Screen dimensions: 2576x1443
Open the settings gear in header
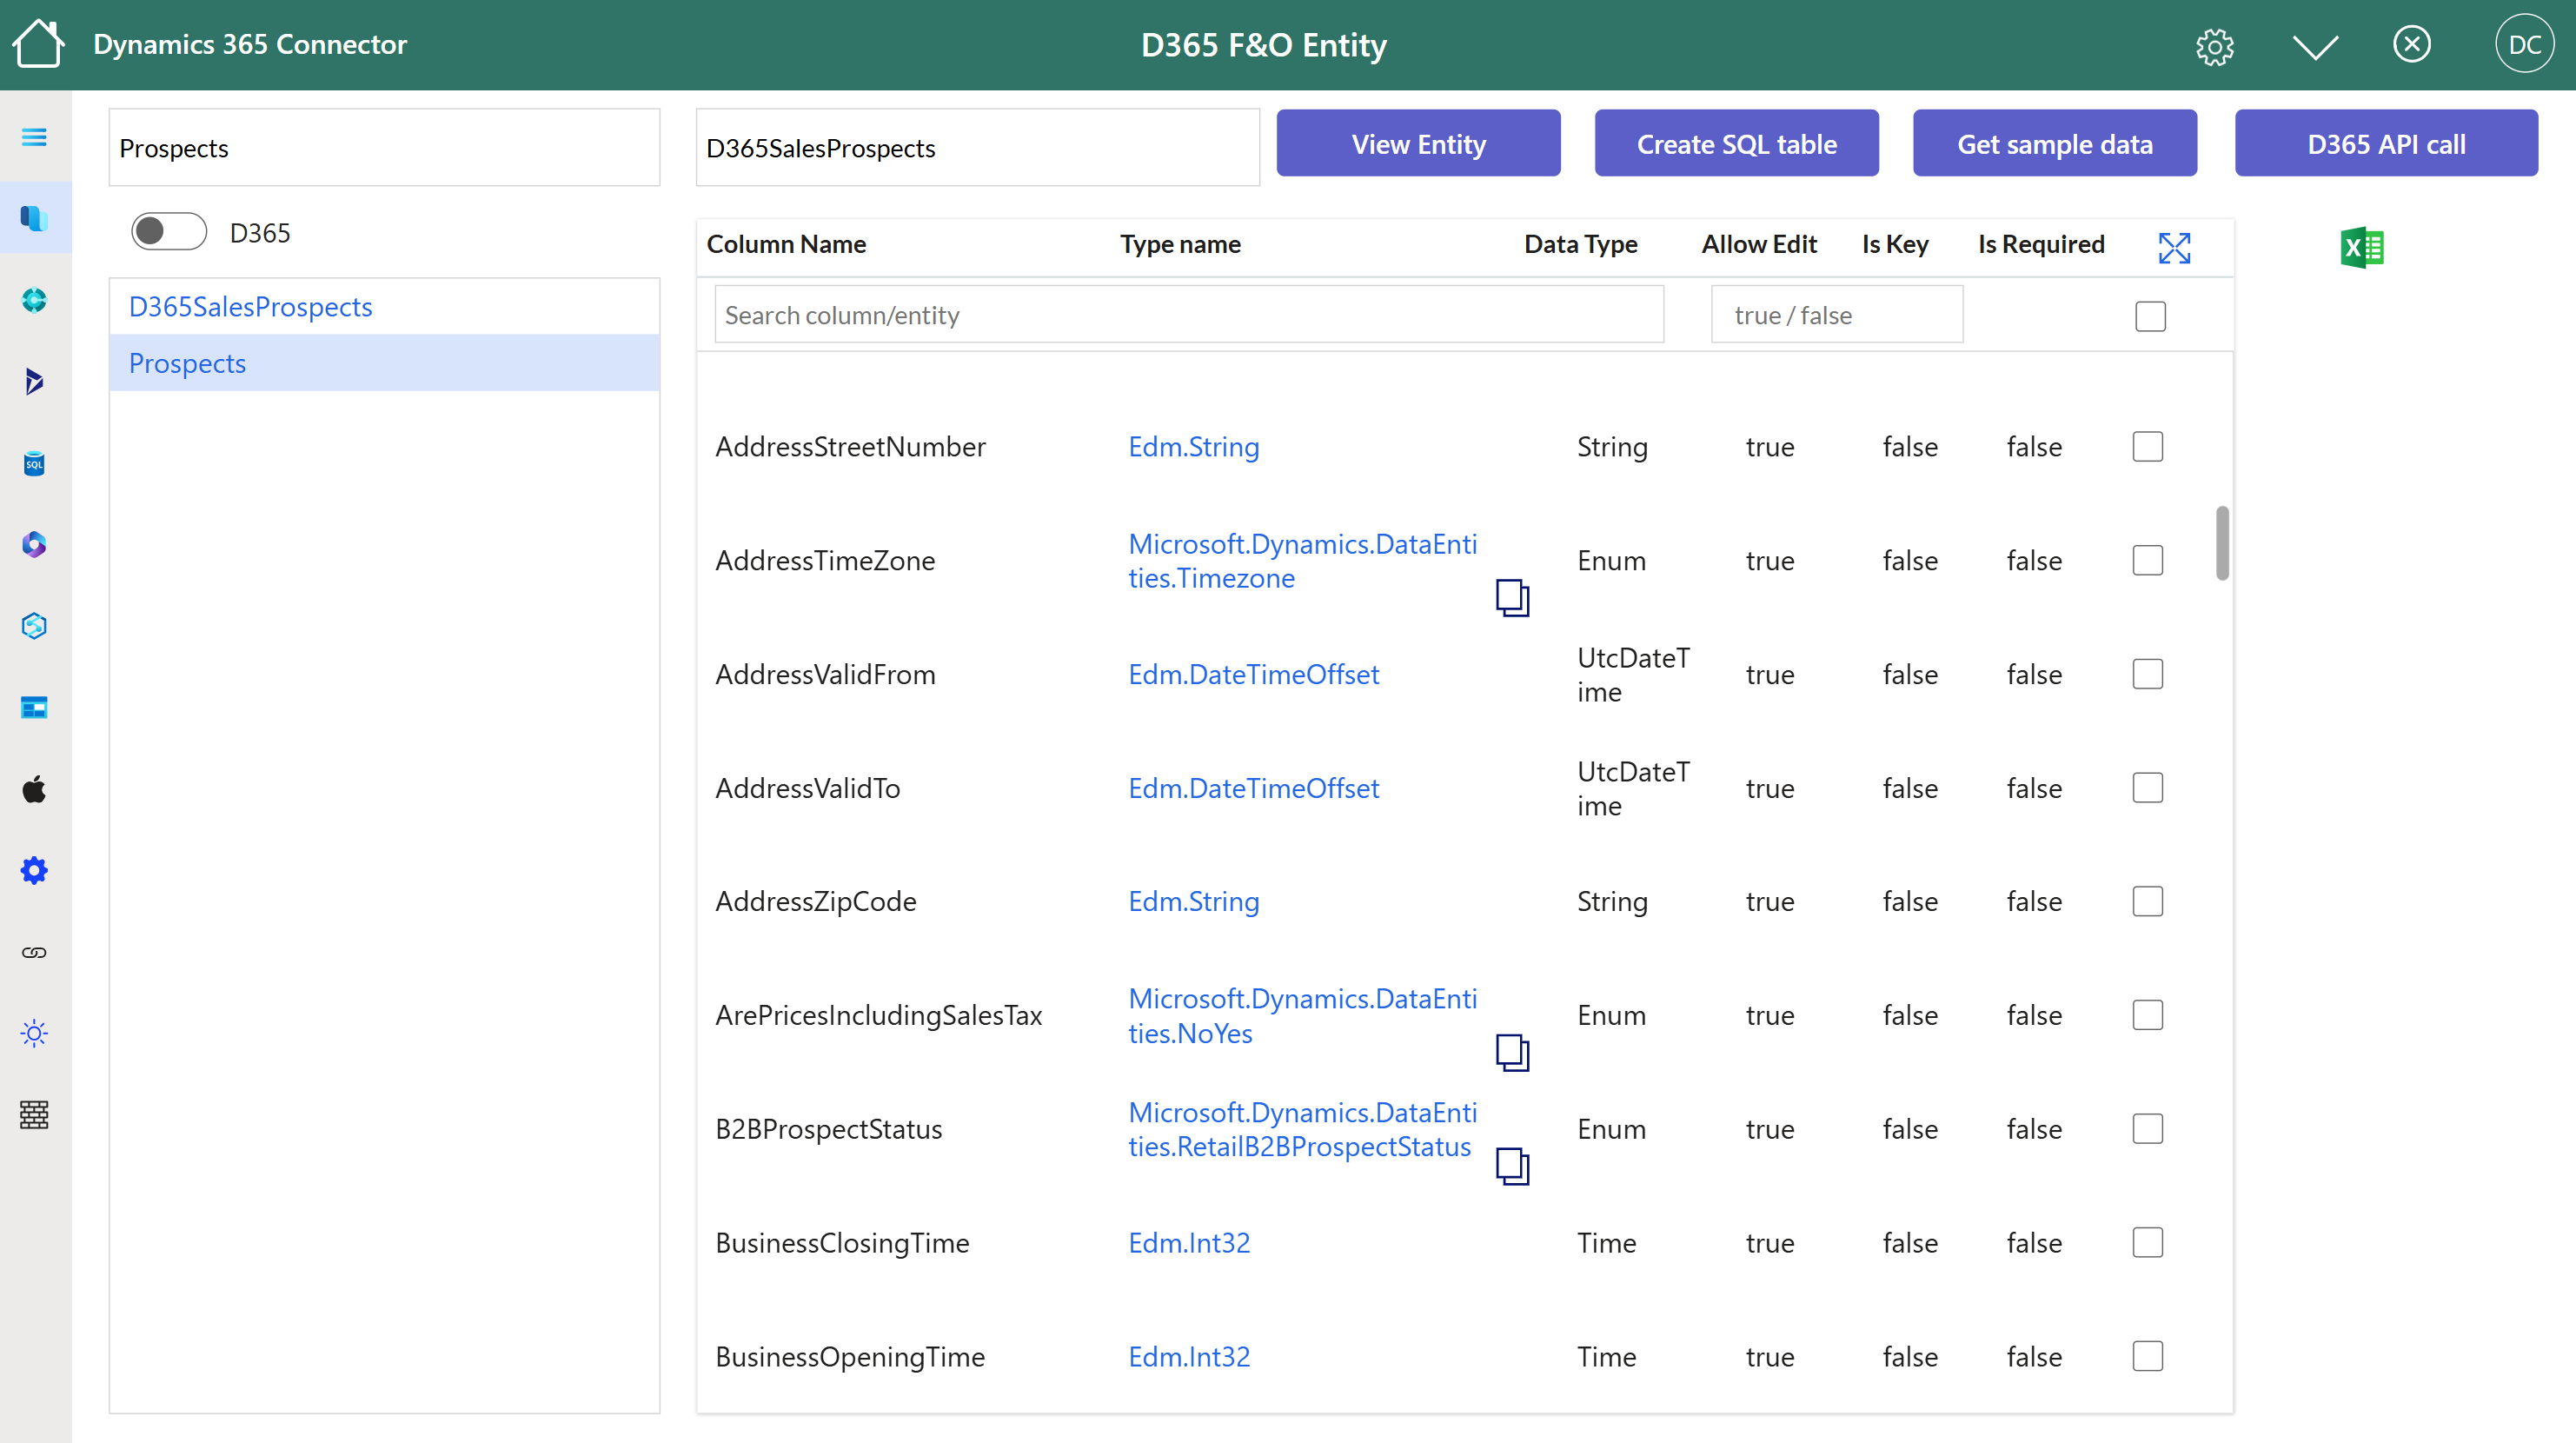pyautogui.click(x=2214, y=46)
